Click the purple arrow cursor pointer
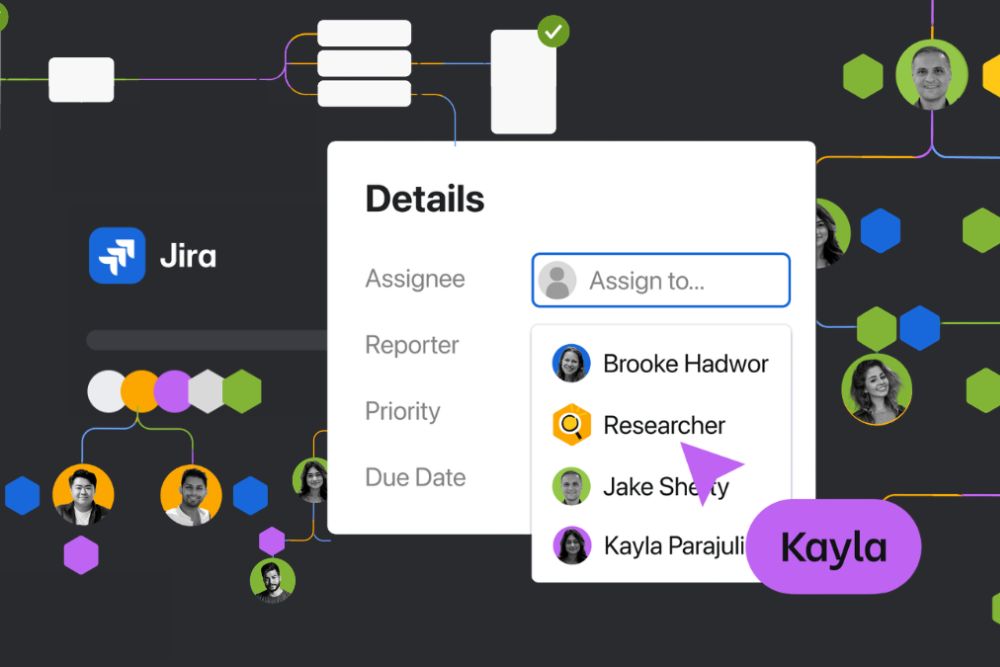1000x667 pixels. (x=713, y=467)
